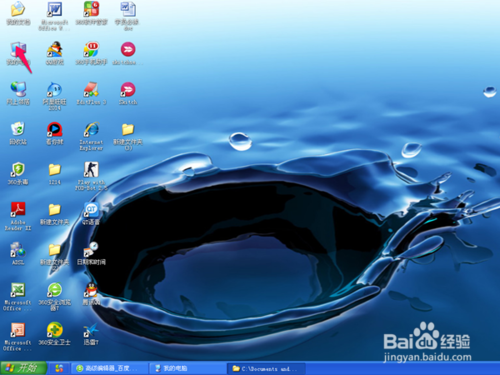The width and height of the screenshot is (500, 375).
Task: Open the 开始 Start menu button
Action: pos(23,368)
